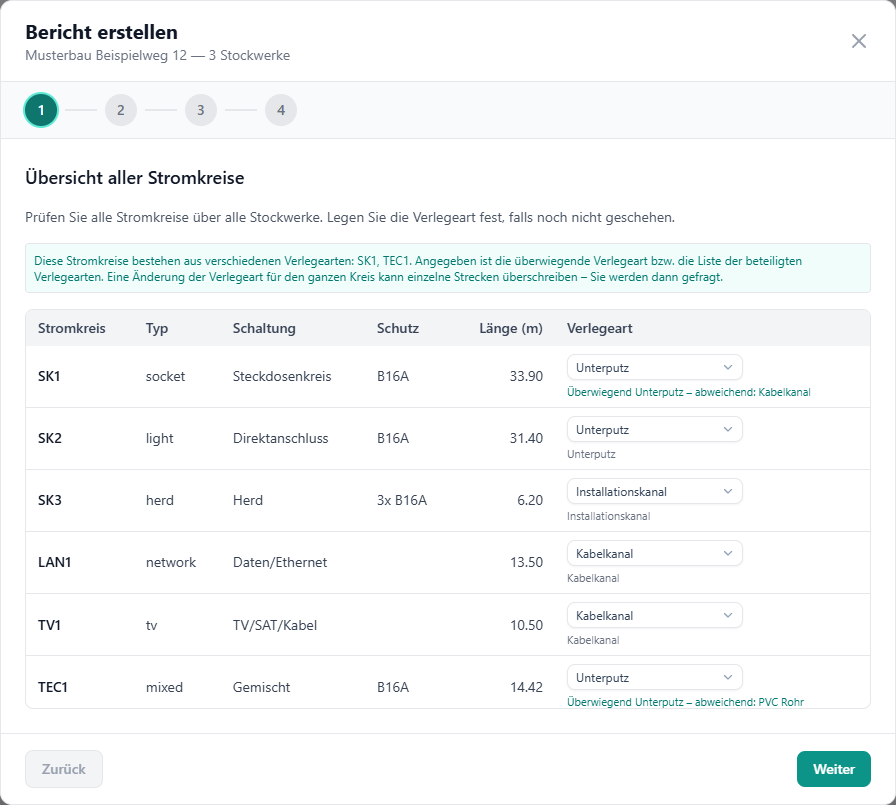Click the Weiter button
Viewport: 896px width, 805px height.
click(834, 769)
